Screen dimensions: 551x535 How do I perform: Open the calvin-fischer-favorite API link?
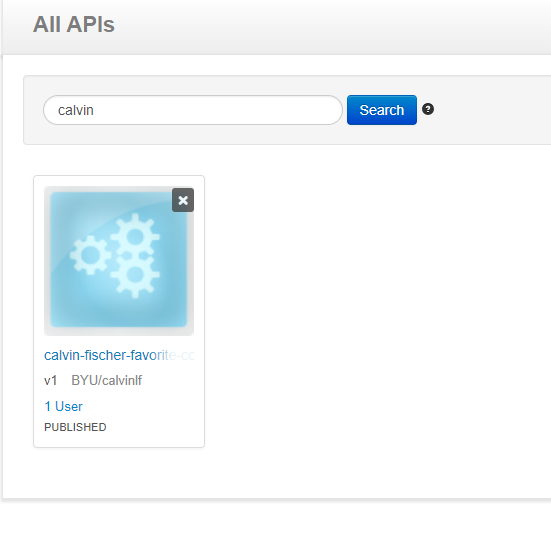pos(119,355)
